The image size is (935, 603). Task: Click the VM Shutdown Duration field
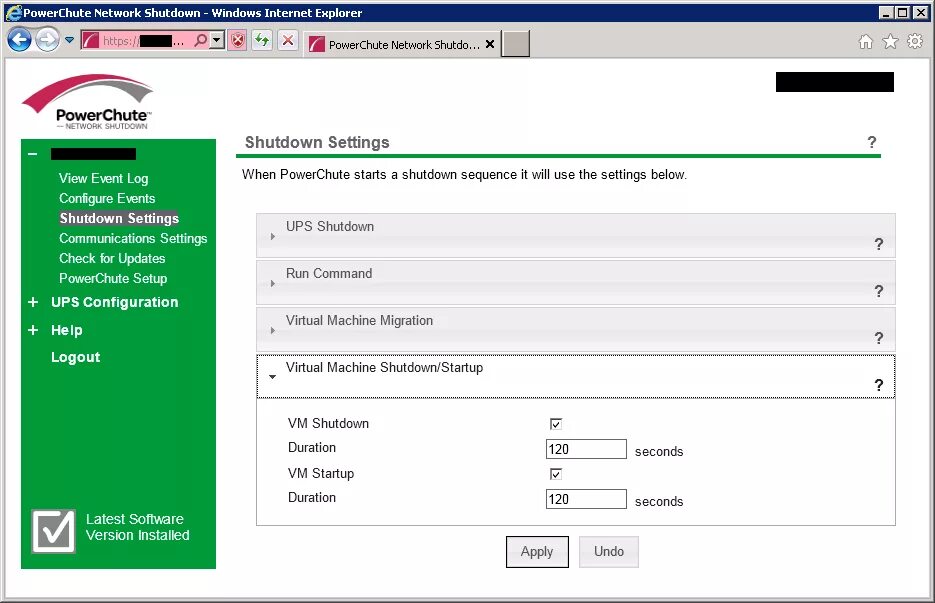coord(586,449)
